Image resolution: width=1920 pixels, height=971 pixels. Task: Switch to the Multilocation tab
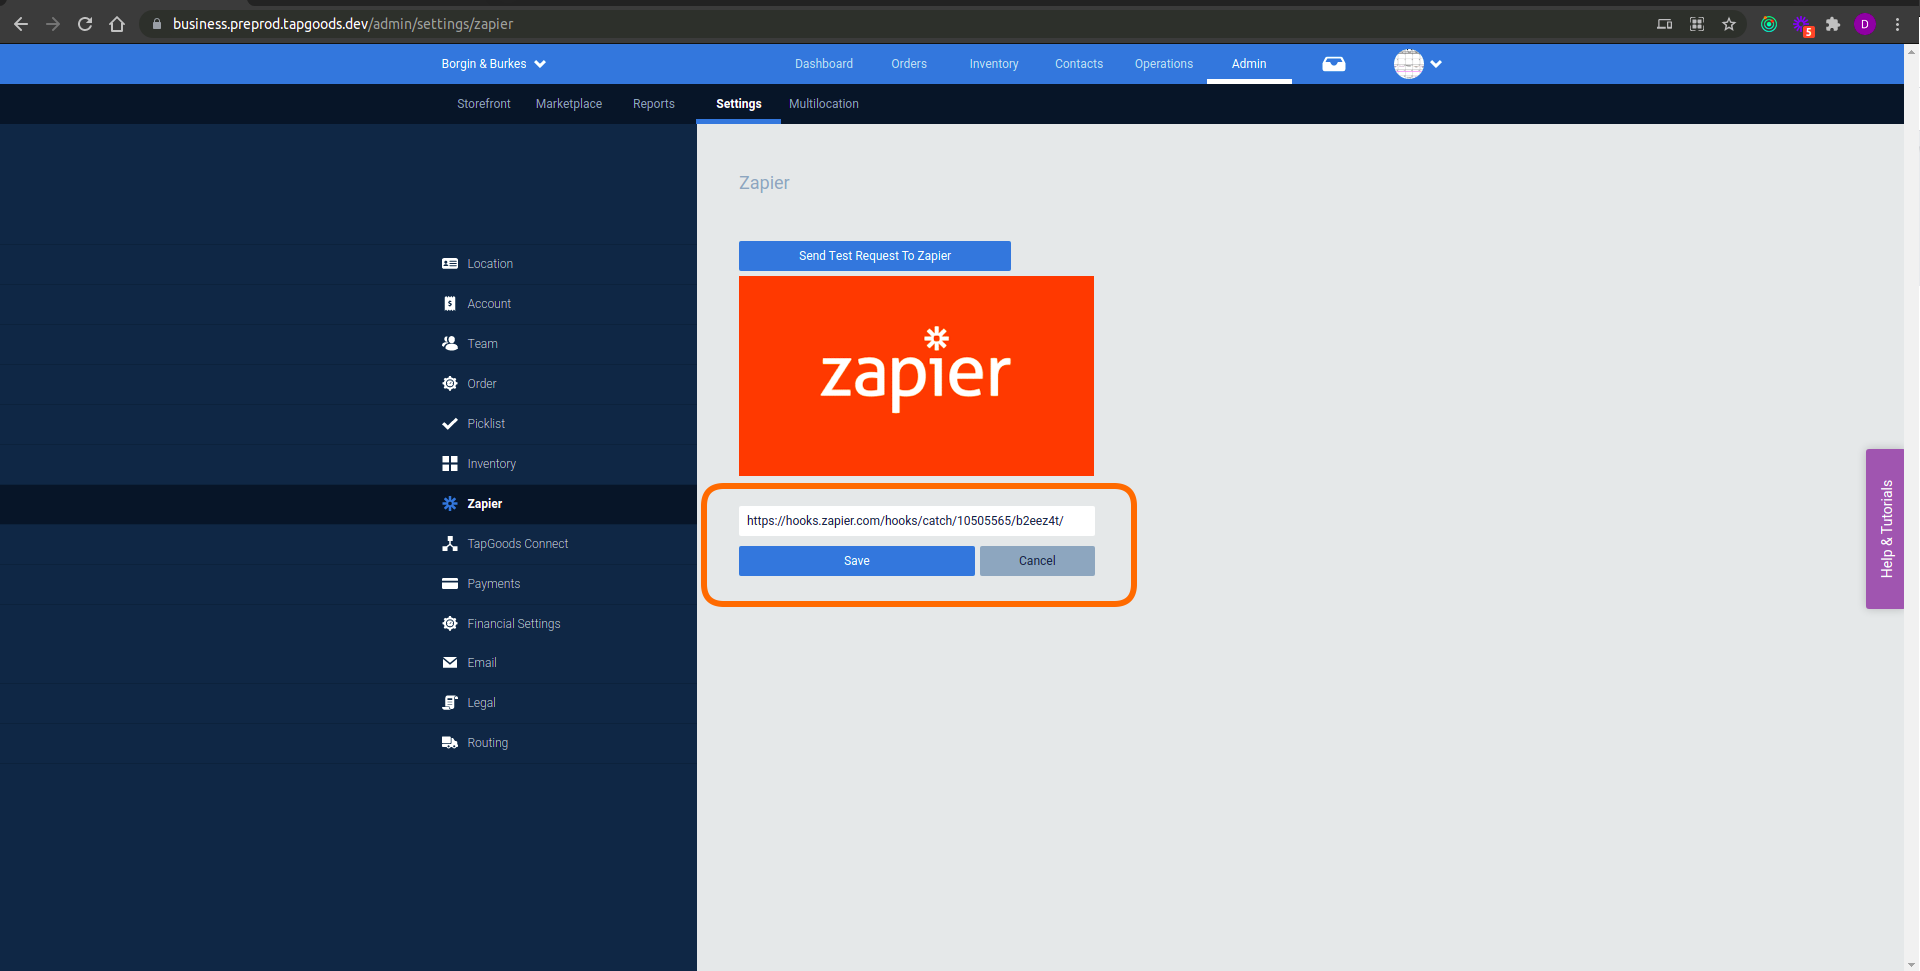click(x=824, y=104)
